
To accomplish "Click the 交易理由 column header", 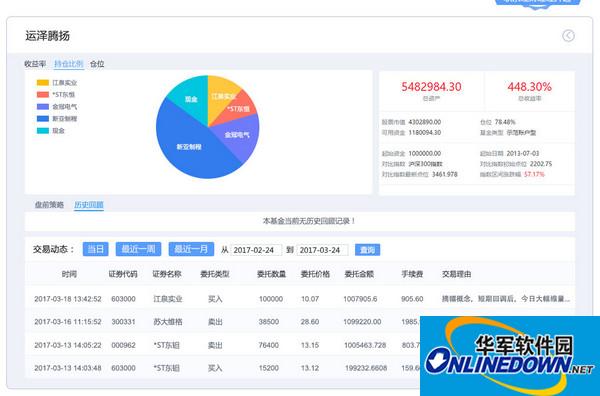I will click(x=457, y=274).
